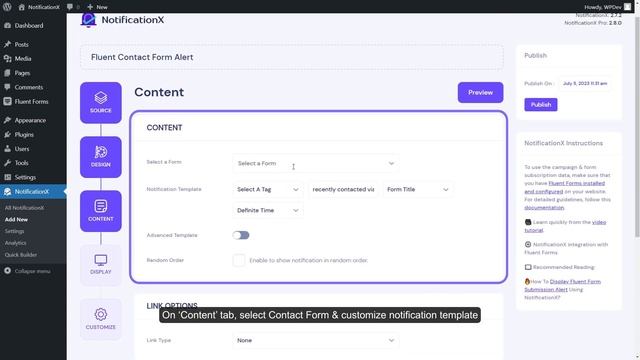Open the Form Title dropdown
The width and height of the screenshot is (640, 360).
(x=418, y=189)
